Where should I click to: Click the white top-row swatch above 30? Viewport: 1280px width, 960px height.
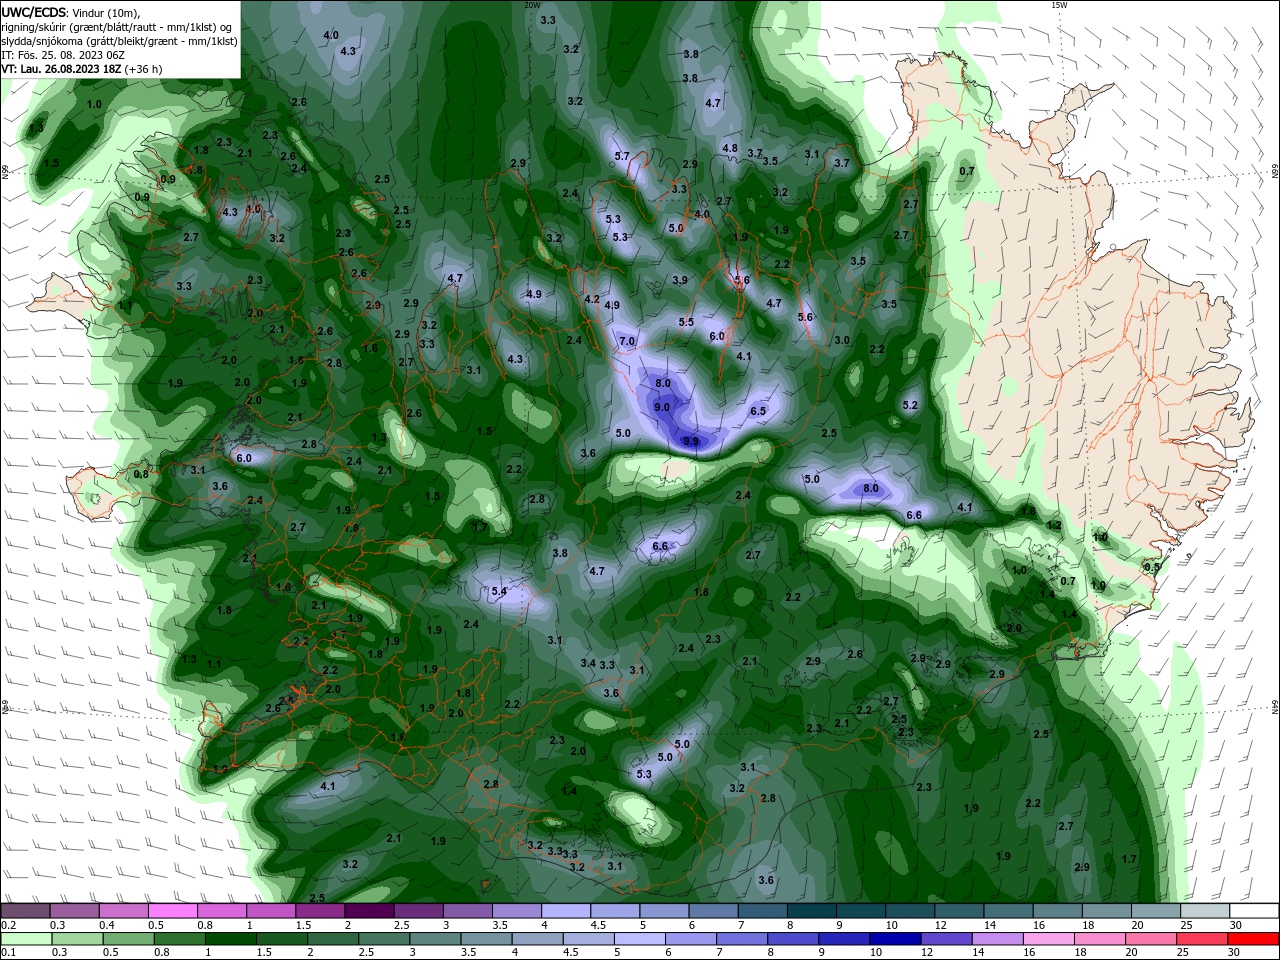click(1253, 910)
